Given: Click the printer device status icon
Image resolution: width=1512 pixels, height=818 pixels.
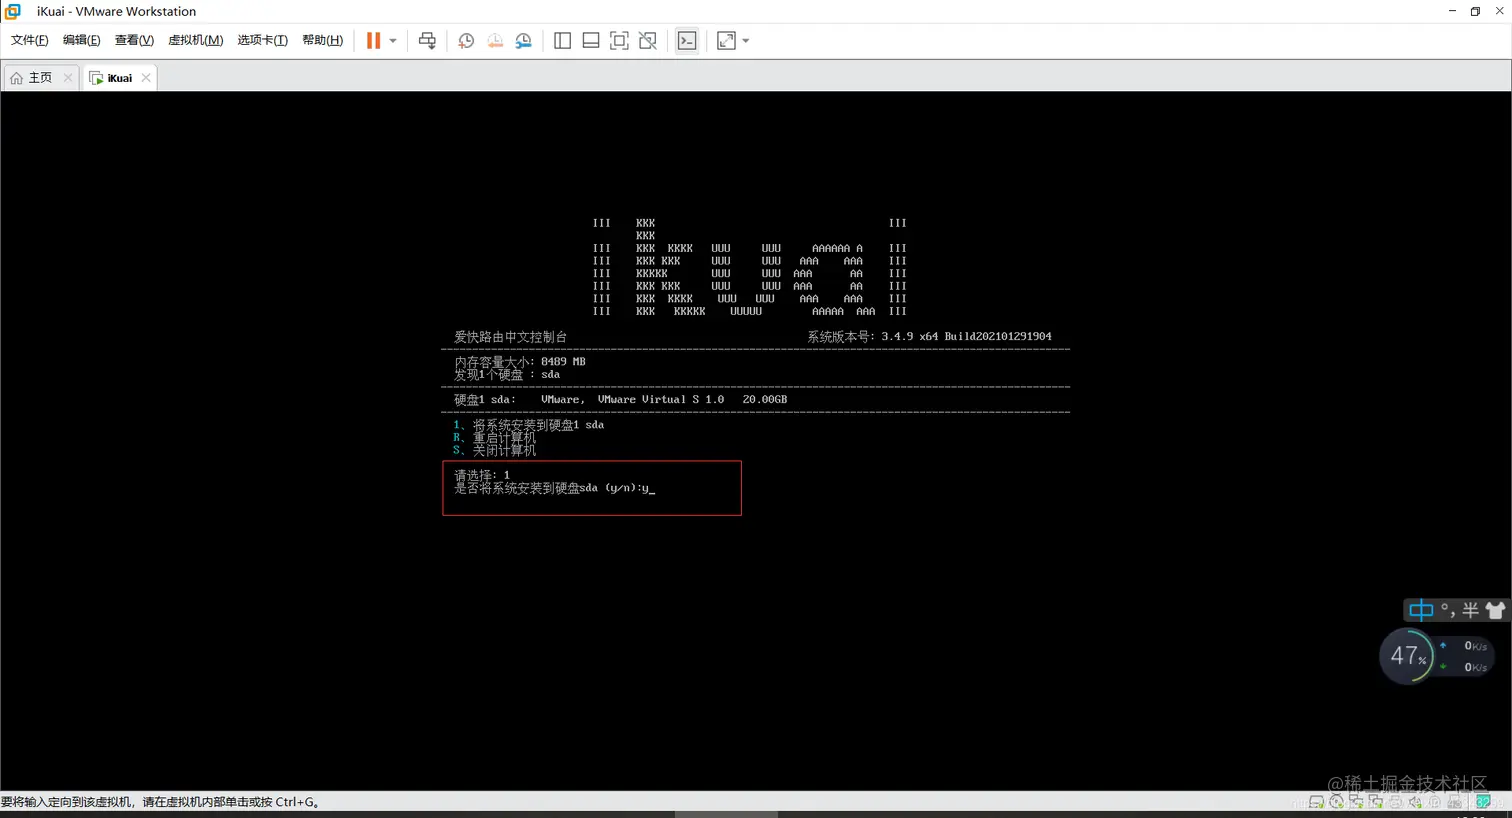Looking at the screenshot, I should click(x=1395, y=802).
